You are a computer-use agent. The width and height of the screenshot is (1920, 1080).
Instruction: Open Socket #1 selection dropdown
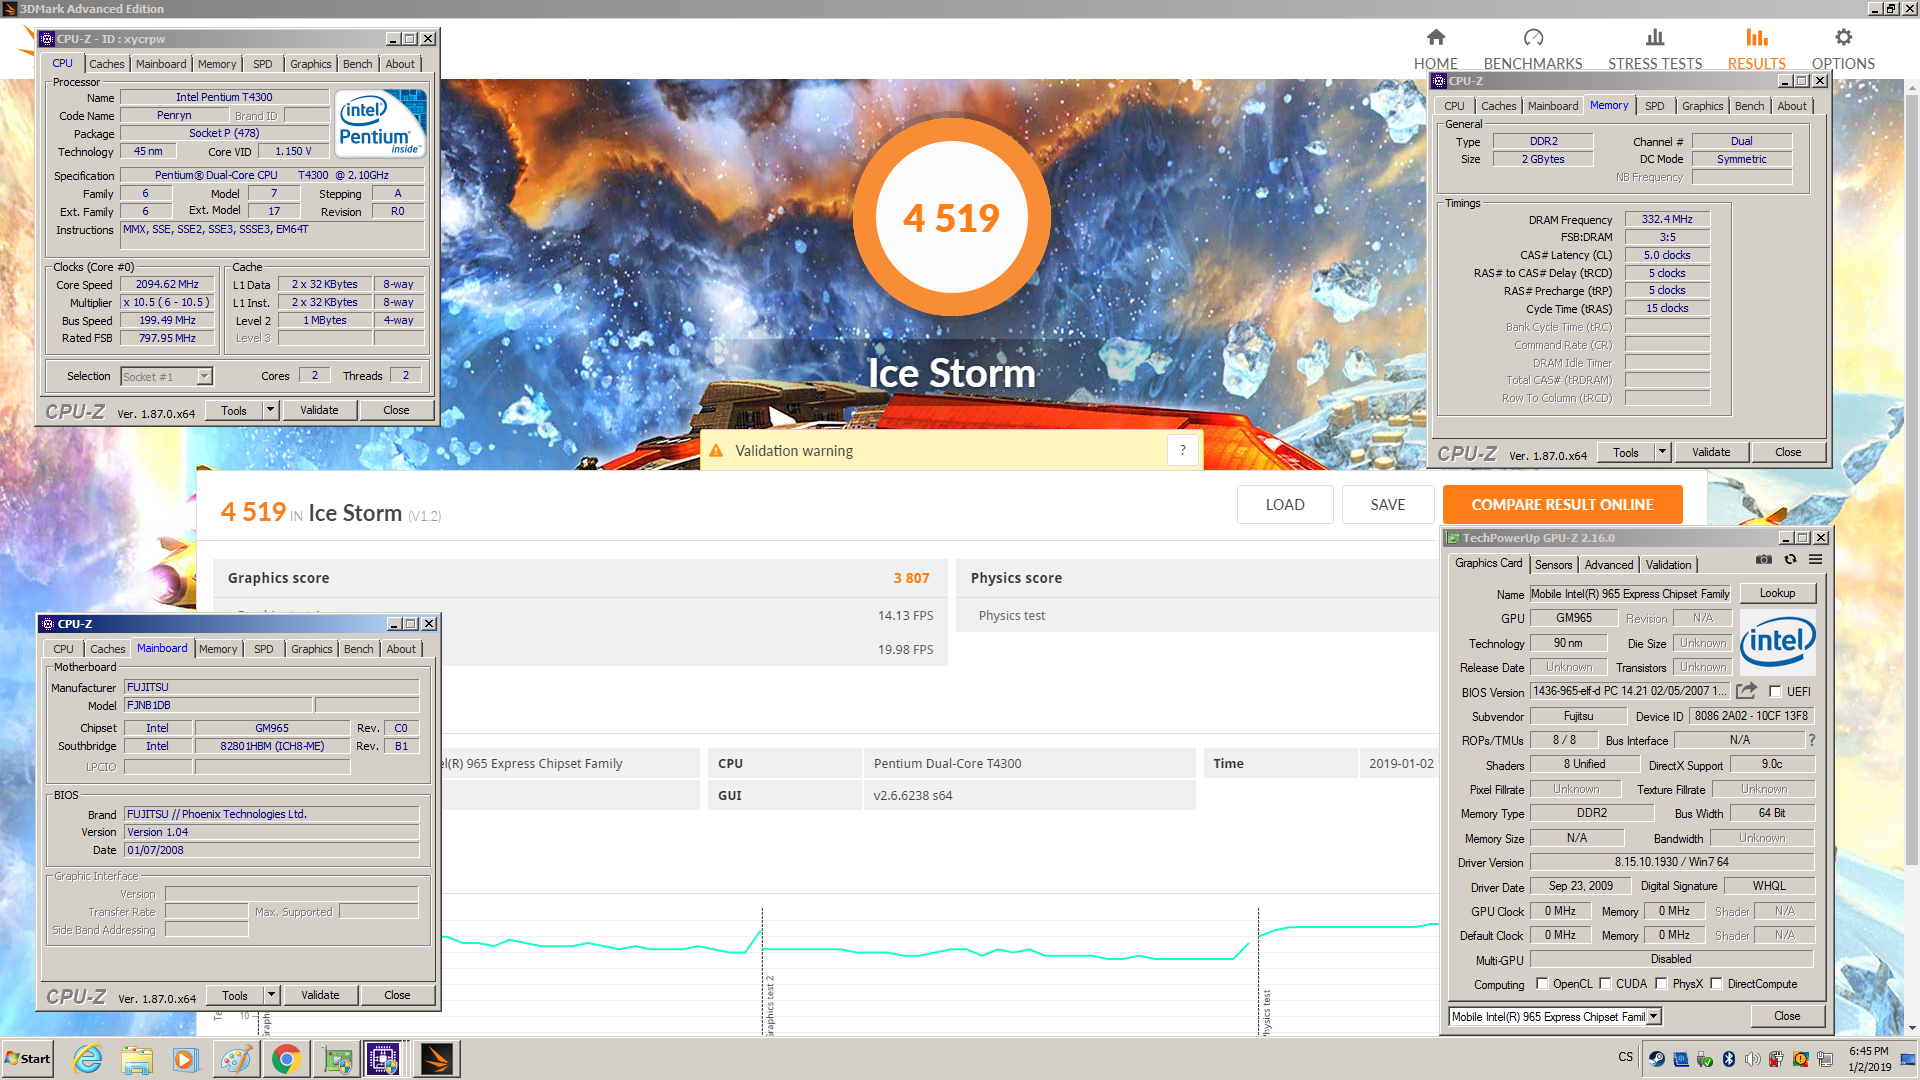coord(204,376)
